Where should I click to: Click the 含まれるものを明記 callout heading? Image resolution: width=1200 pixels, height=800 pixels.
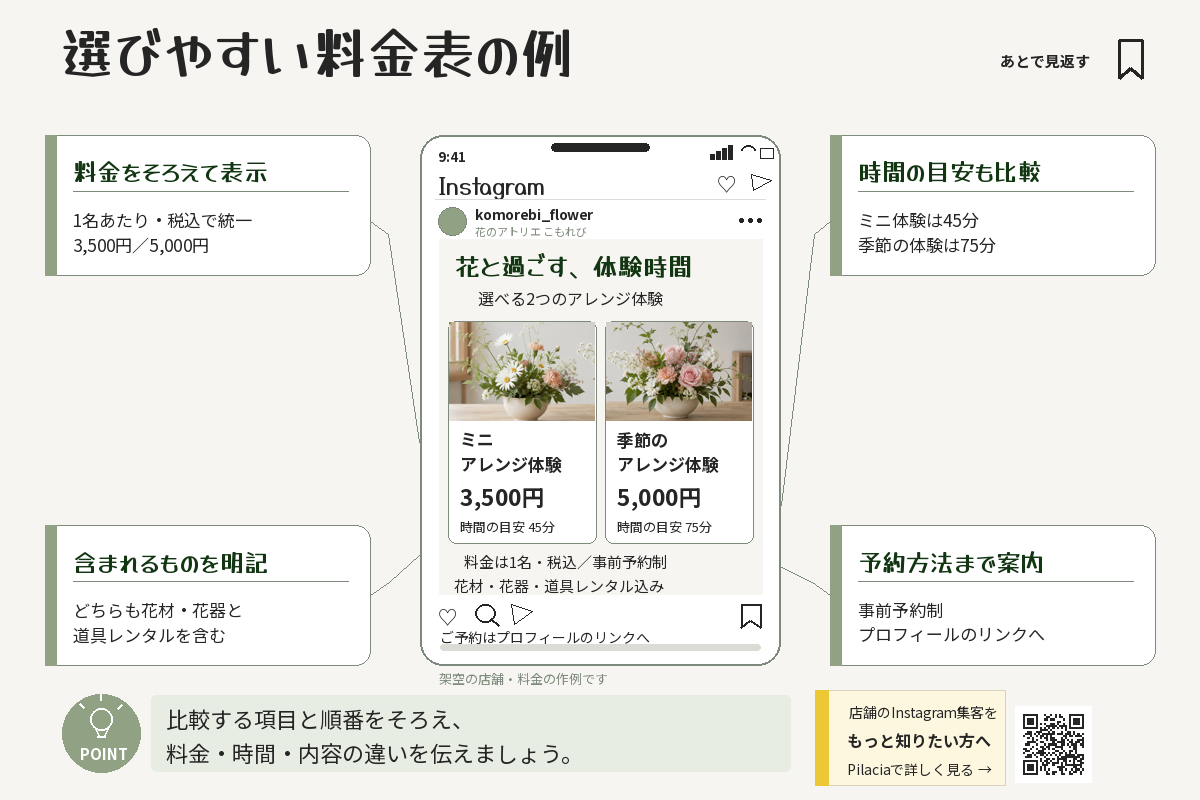click(x=170, y=563)
